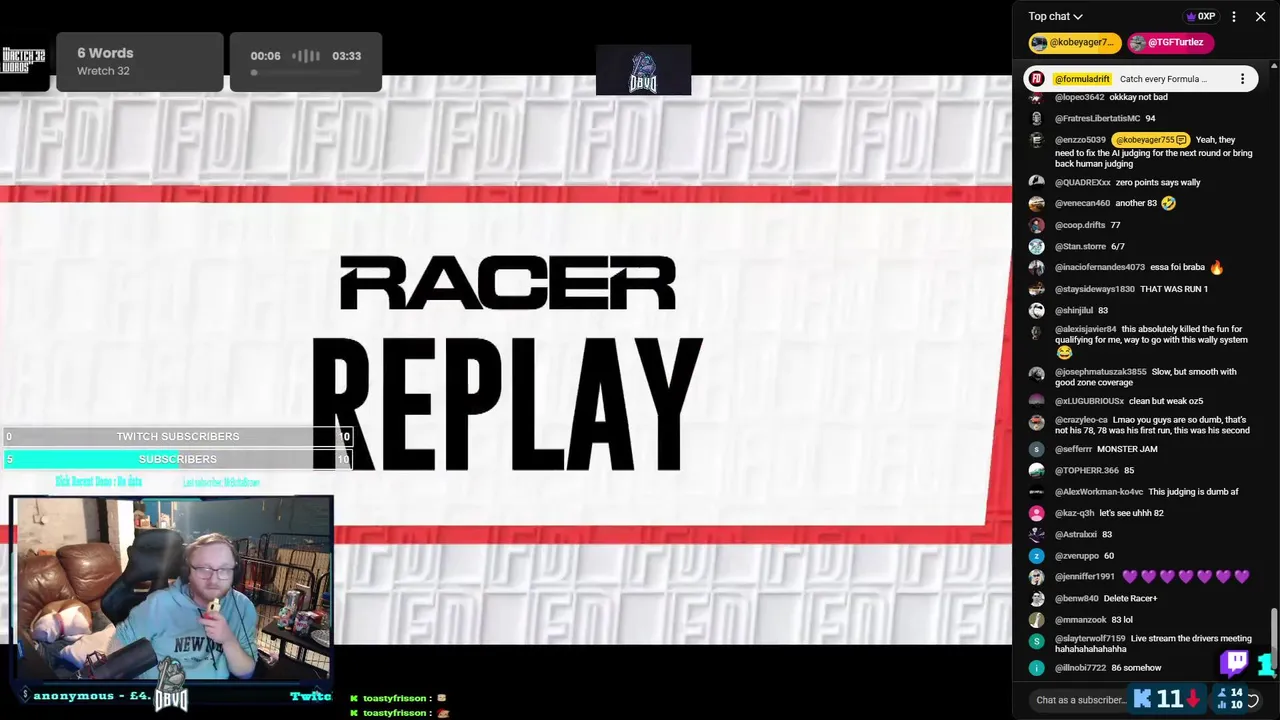Viewport: 1280px width, 720px height.
Task: Open the chat panel more options menu
Action: 1234,16
